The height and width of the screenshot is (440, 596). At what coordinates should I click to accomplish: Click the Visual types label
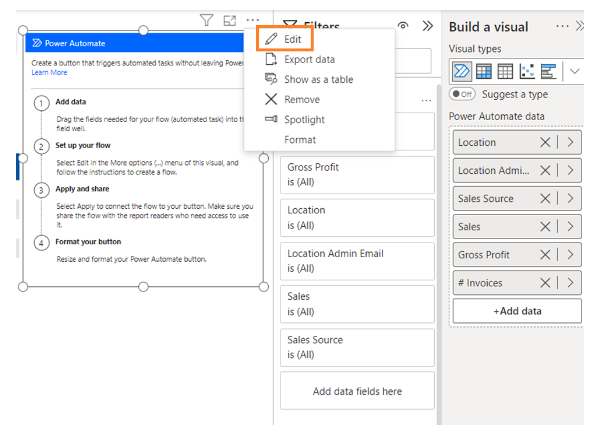[x=475, y=49]
